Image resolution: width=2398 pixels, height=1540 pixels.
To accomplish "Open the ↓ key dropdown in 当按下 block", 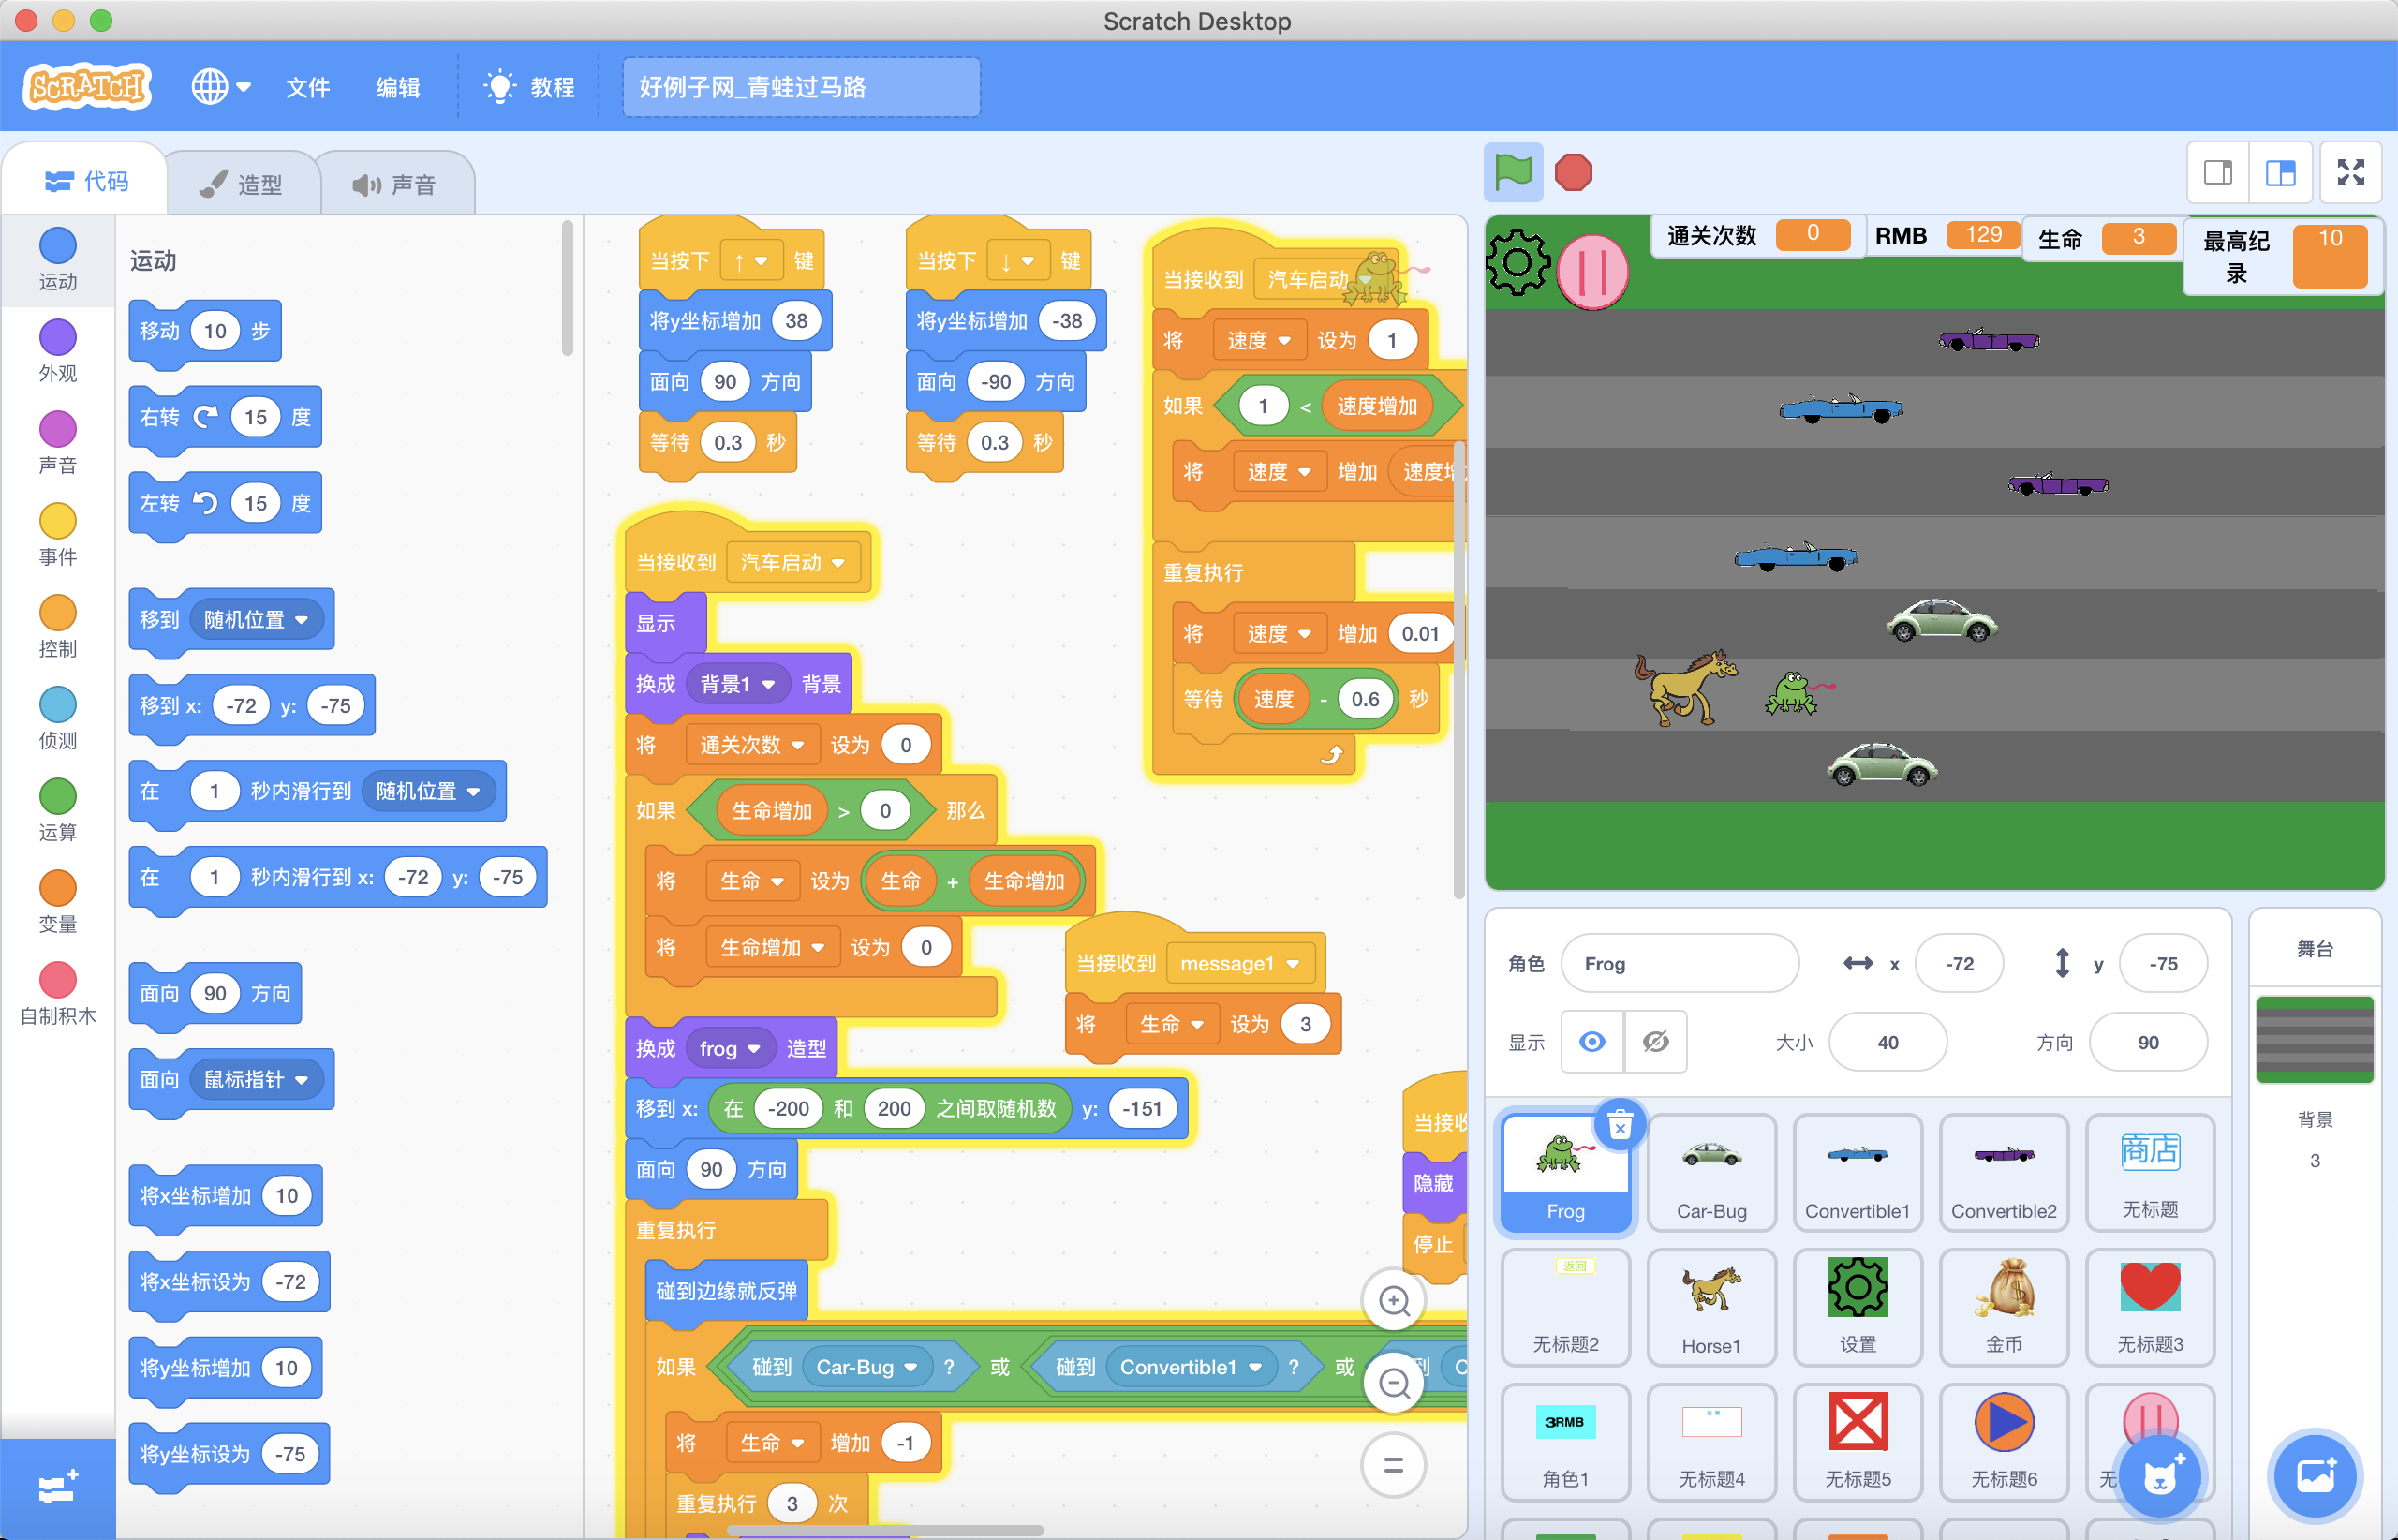I will 1017,261.
